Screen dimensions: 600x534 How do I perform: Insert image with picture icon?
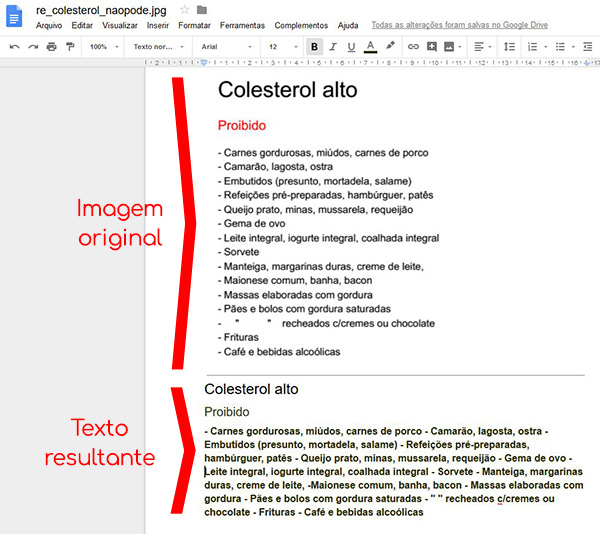click(x=449, y=47)
